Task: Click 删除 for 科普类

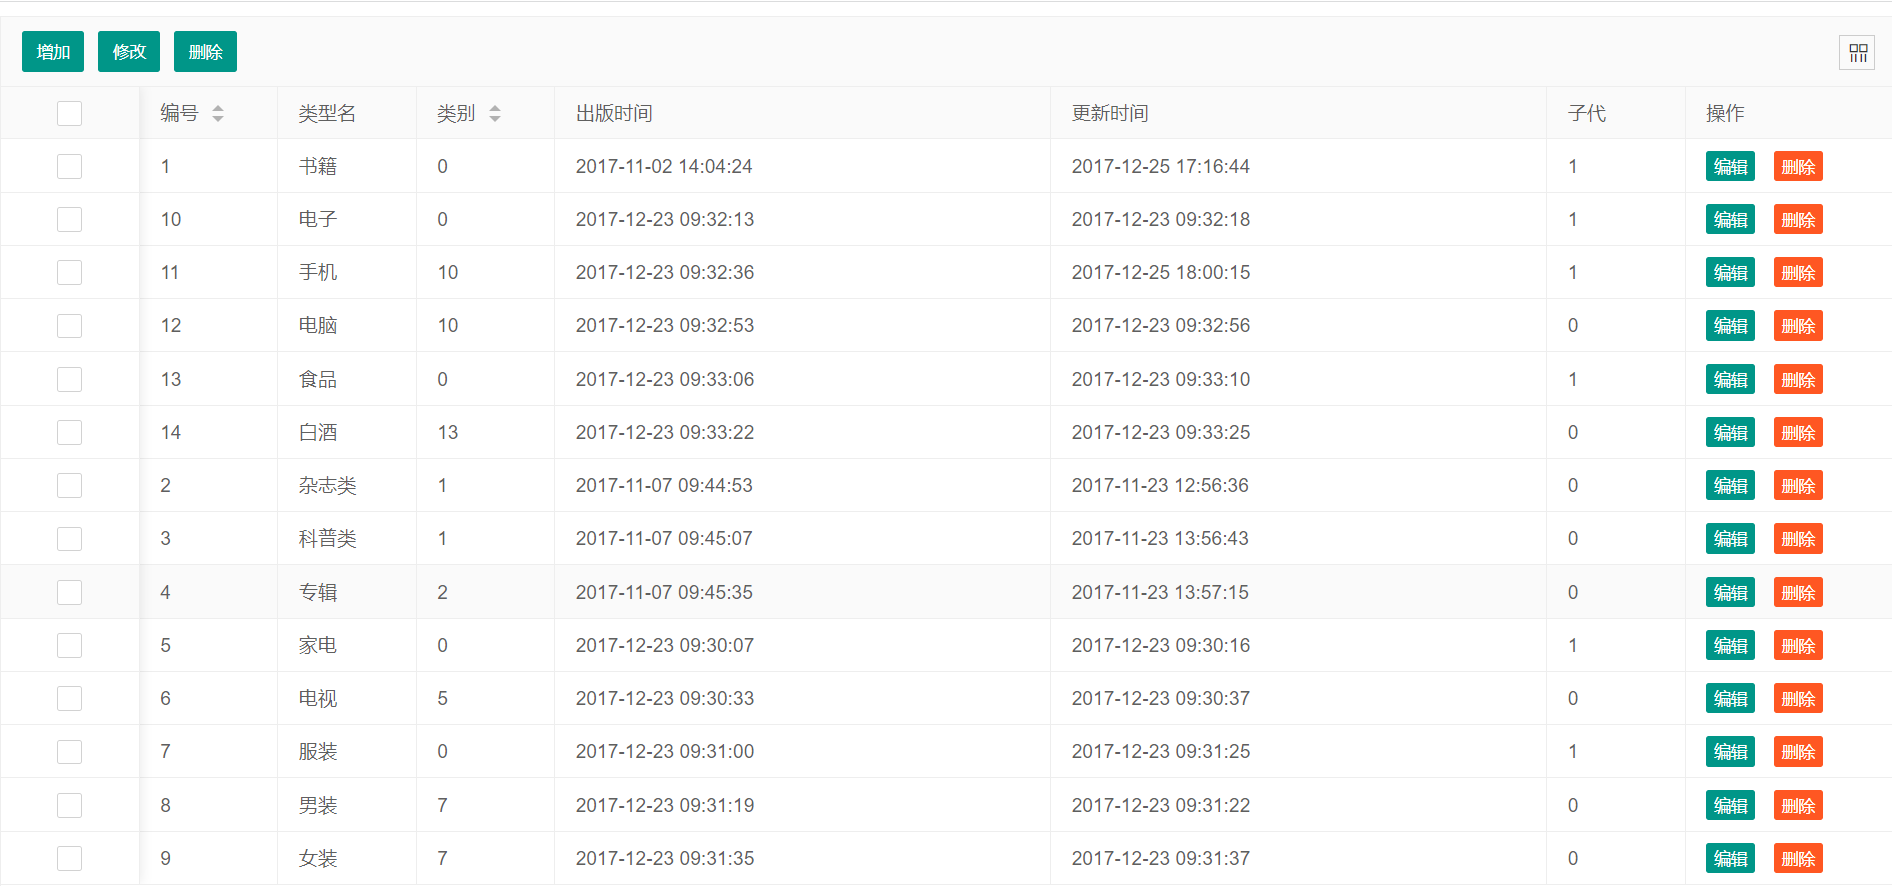Action: [1798, 538]
